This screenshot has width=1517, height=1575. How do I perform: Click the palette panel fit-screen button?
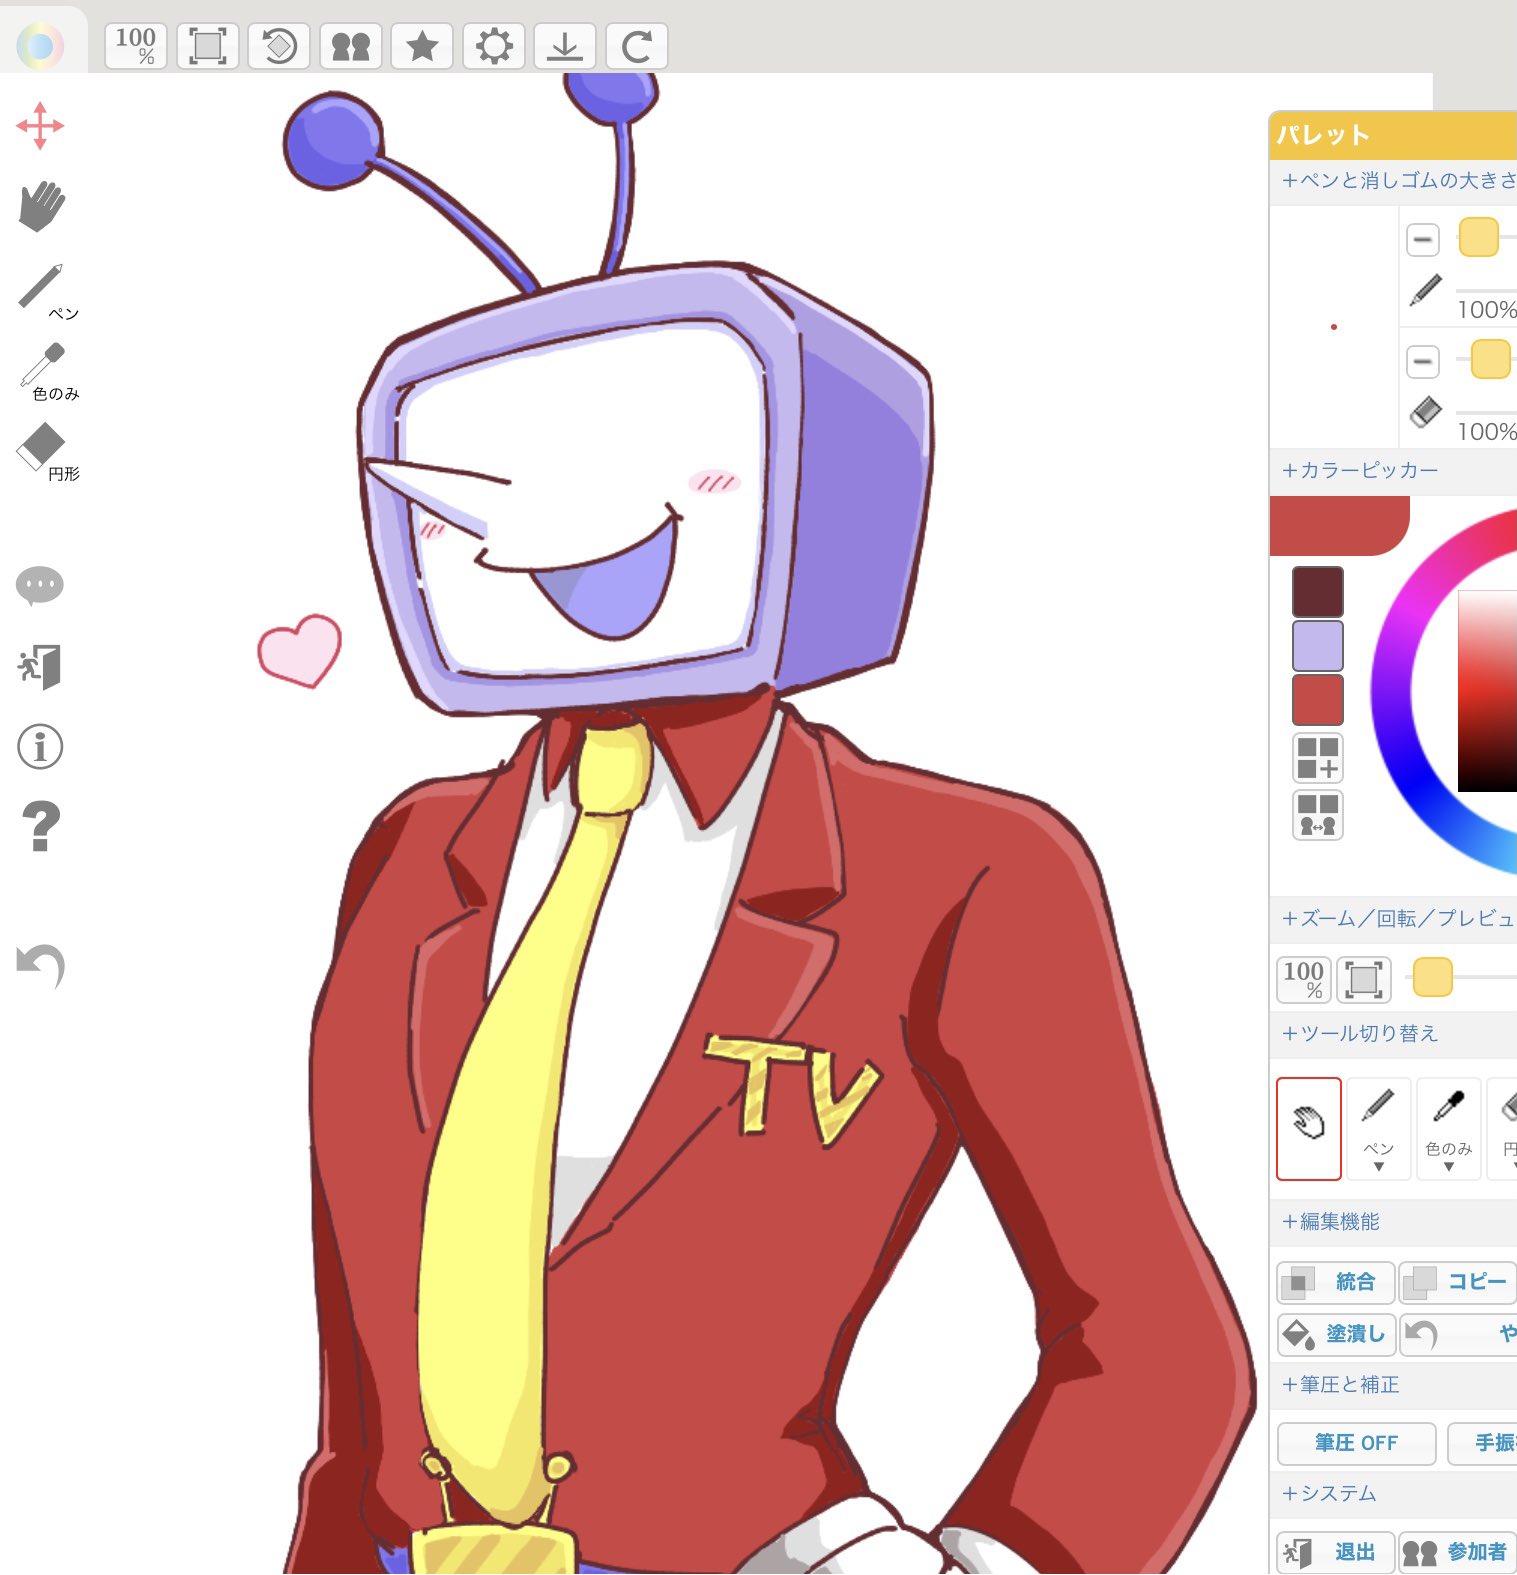coord(1363,979)
